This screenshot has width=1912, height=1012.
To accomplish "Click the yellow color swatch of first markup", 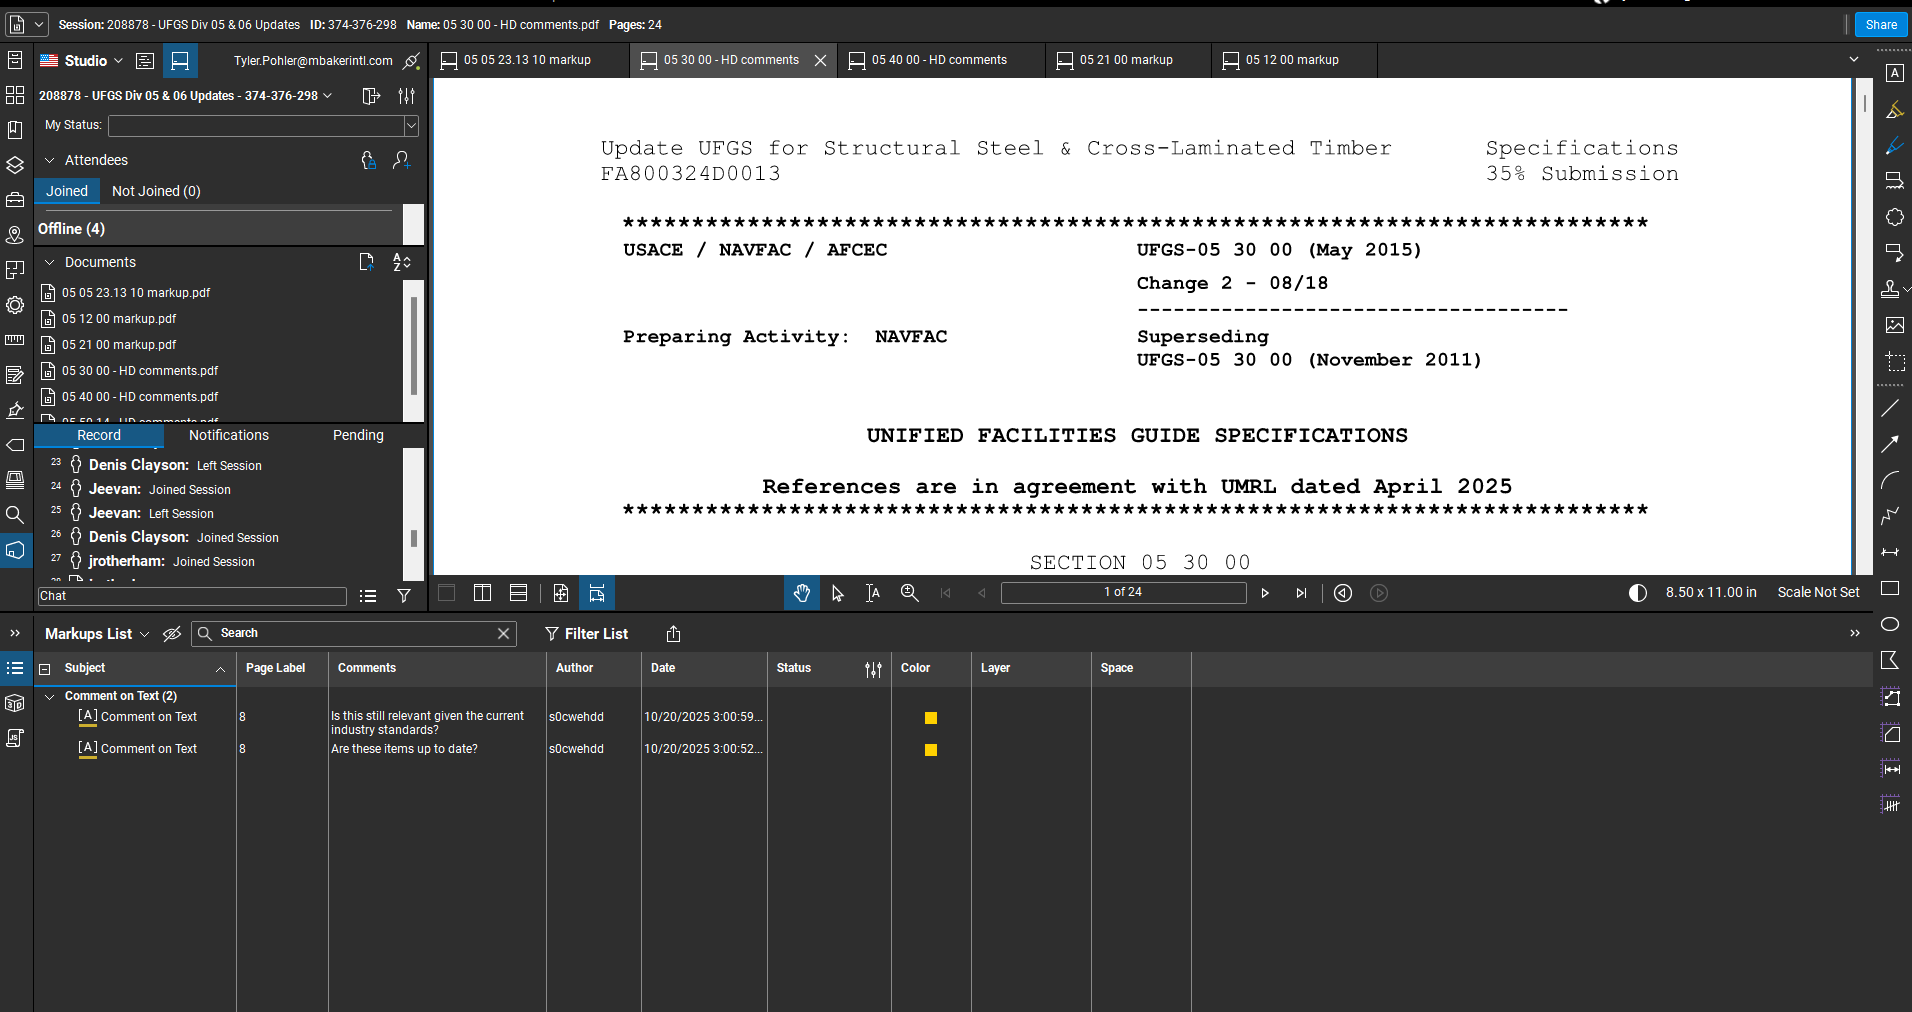I will coord(931,718).
